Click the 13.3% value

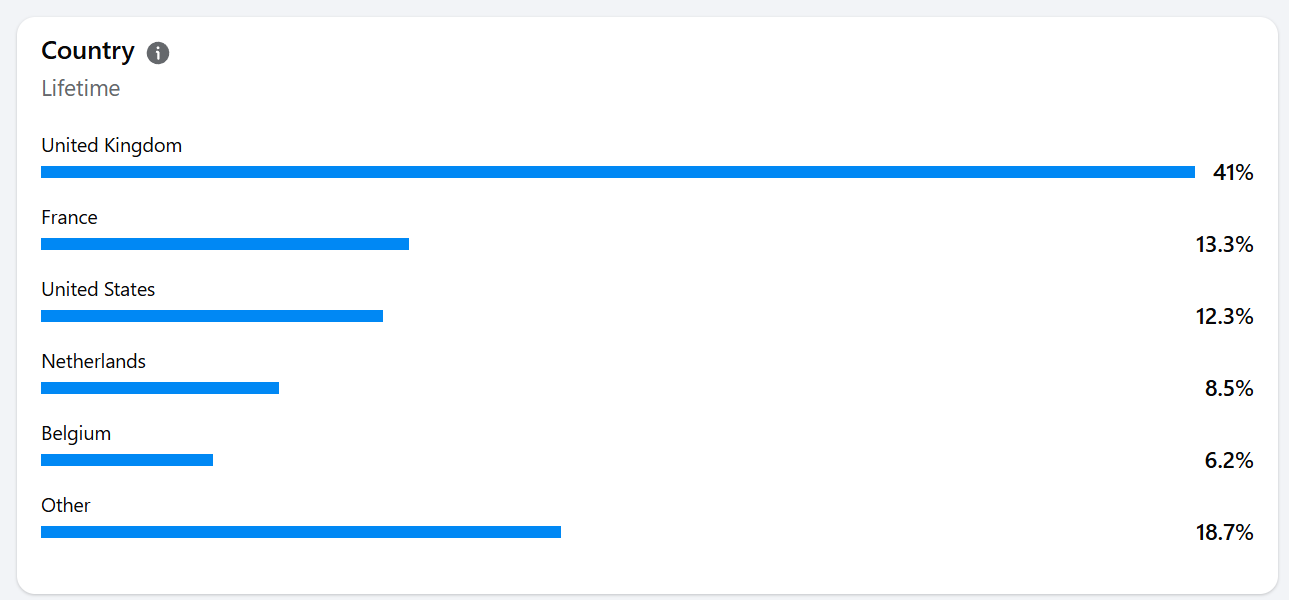coord(1225,244)
